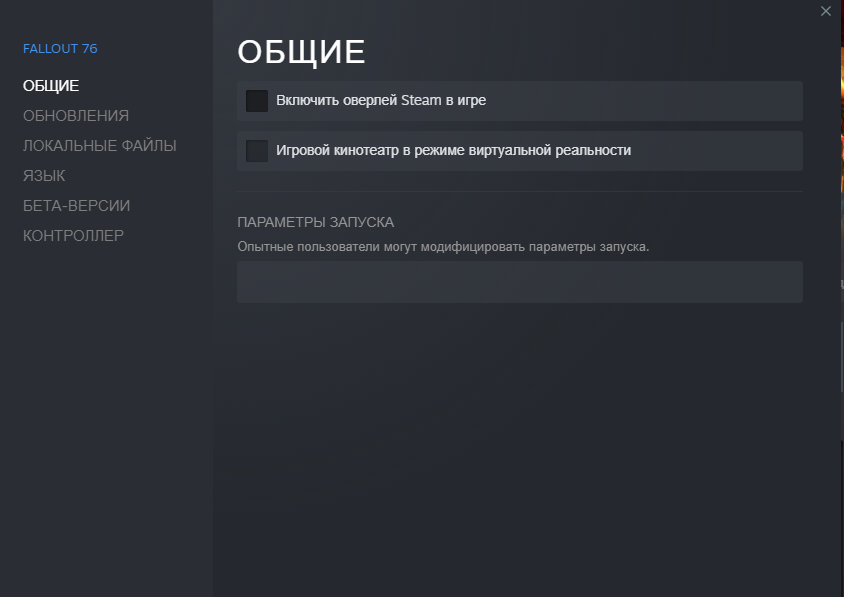Click the ПАРАМЕТРЫ ЗАПУСКА section label
Image resolution: width=844 pixels, height=597 pixels.
point(315,222)
